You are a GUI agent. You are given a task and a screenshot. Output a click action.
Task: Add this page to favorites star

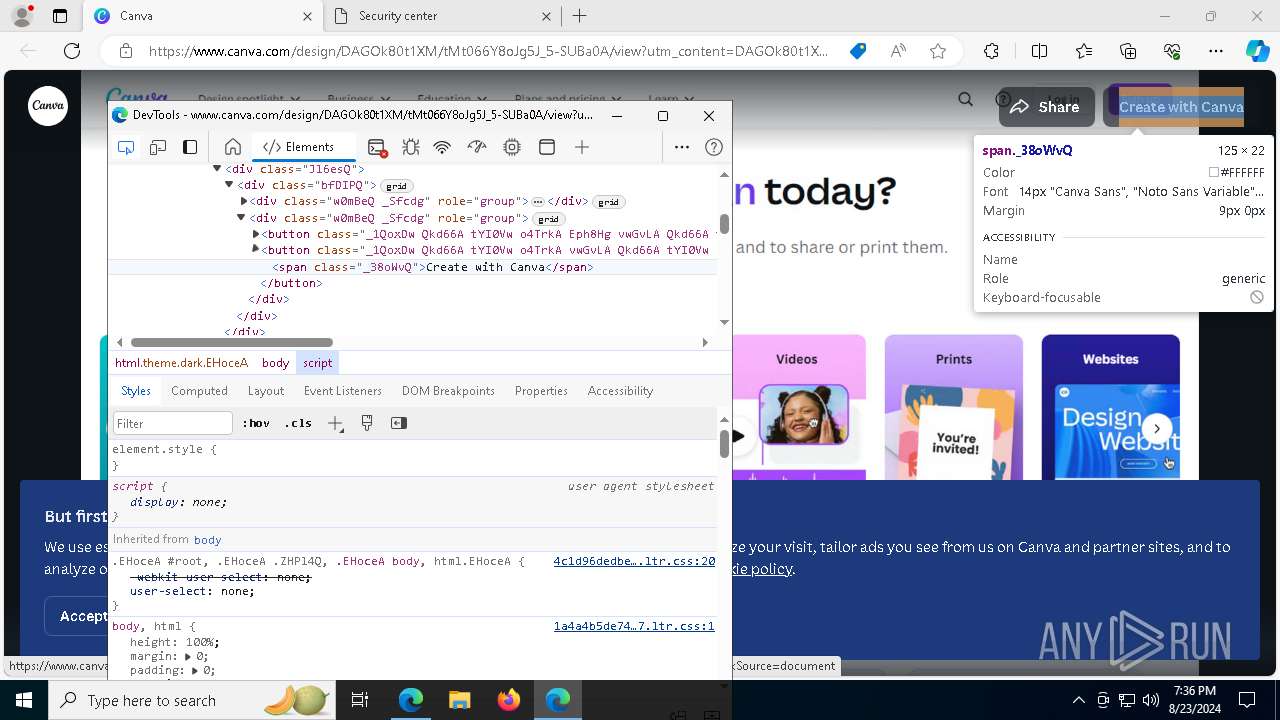pyautogui.click(x=938, y=51)
